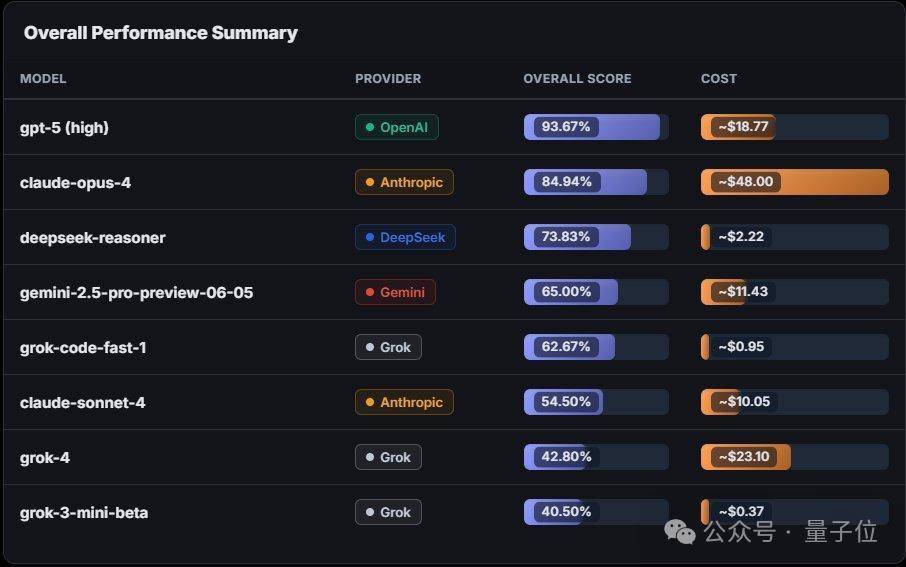Click the PROVIDER column header
Image resolution: width=906 pixels, height=567 pixels.
click(x=388, y=79)
